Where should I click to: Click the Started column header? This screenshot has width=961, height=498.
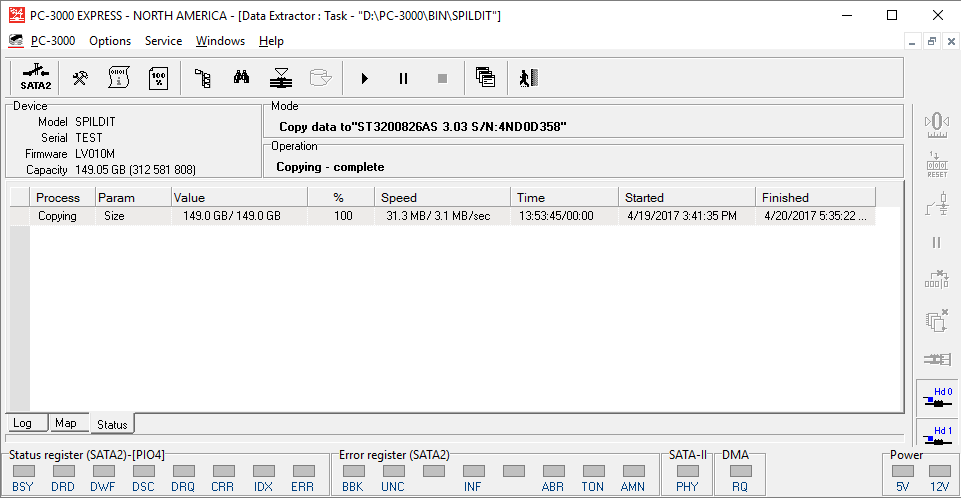point(687,198)
